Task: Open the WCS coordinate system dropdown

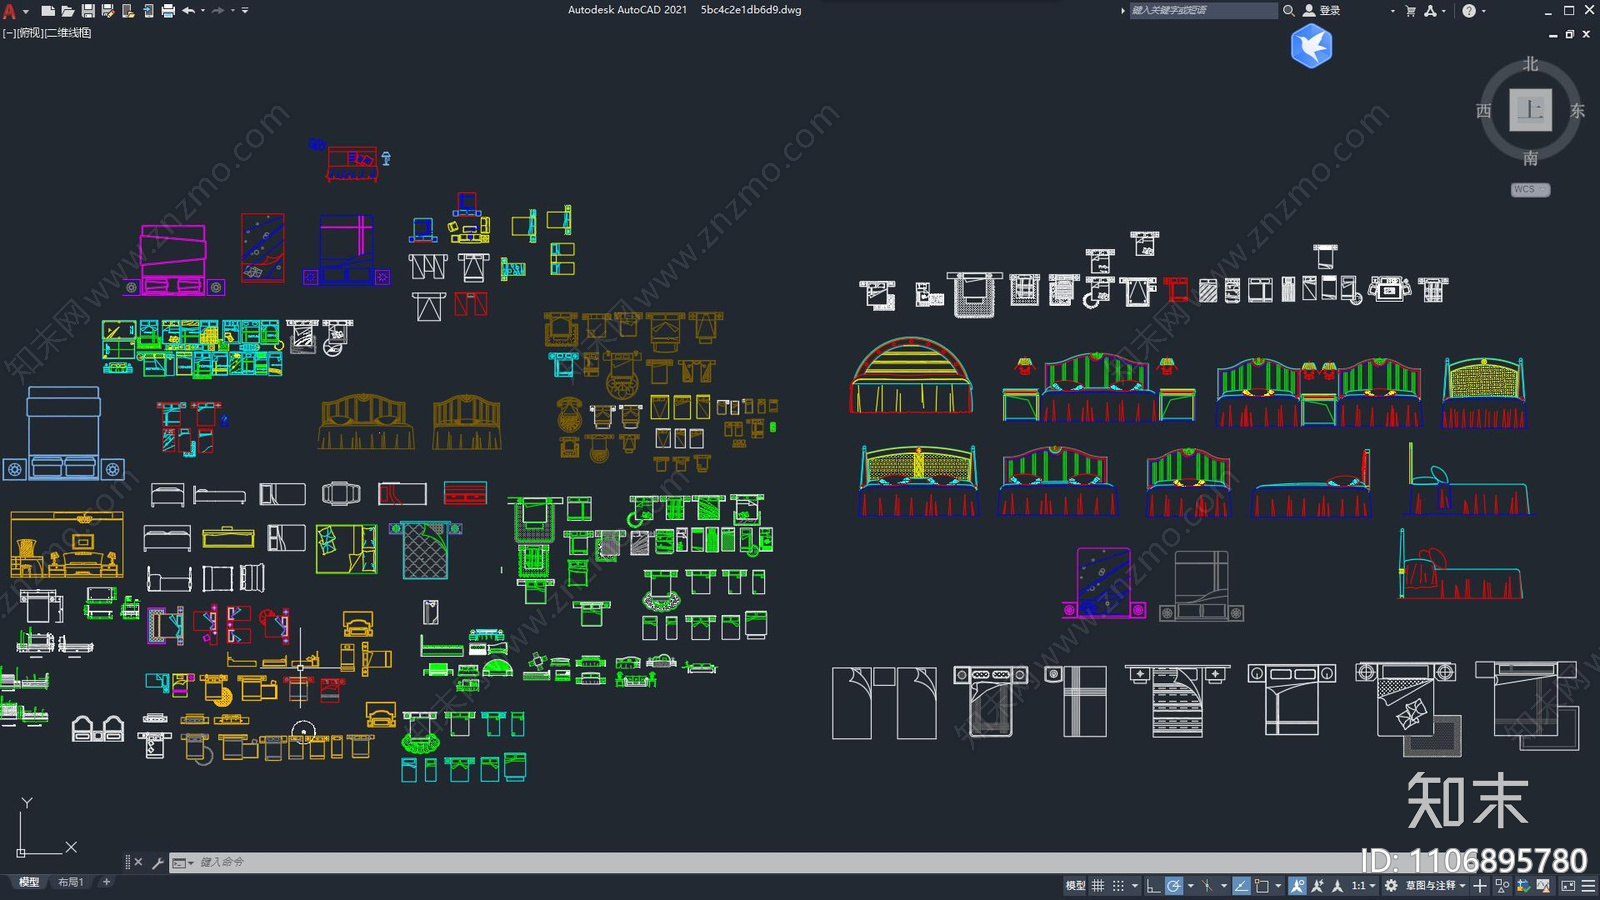Action: point(1530,189)
